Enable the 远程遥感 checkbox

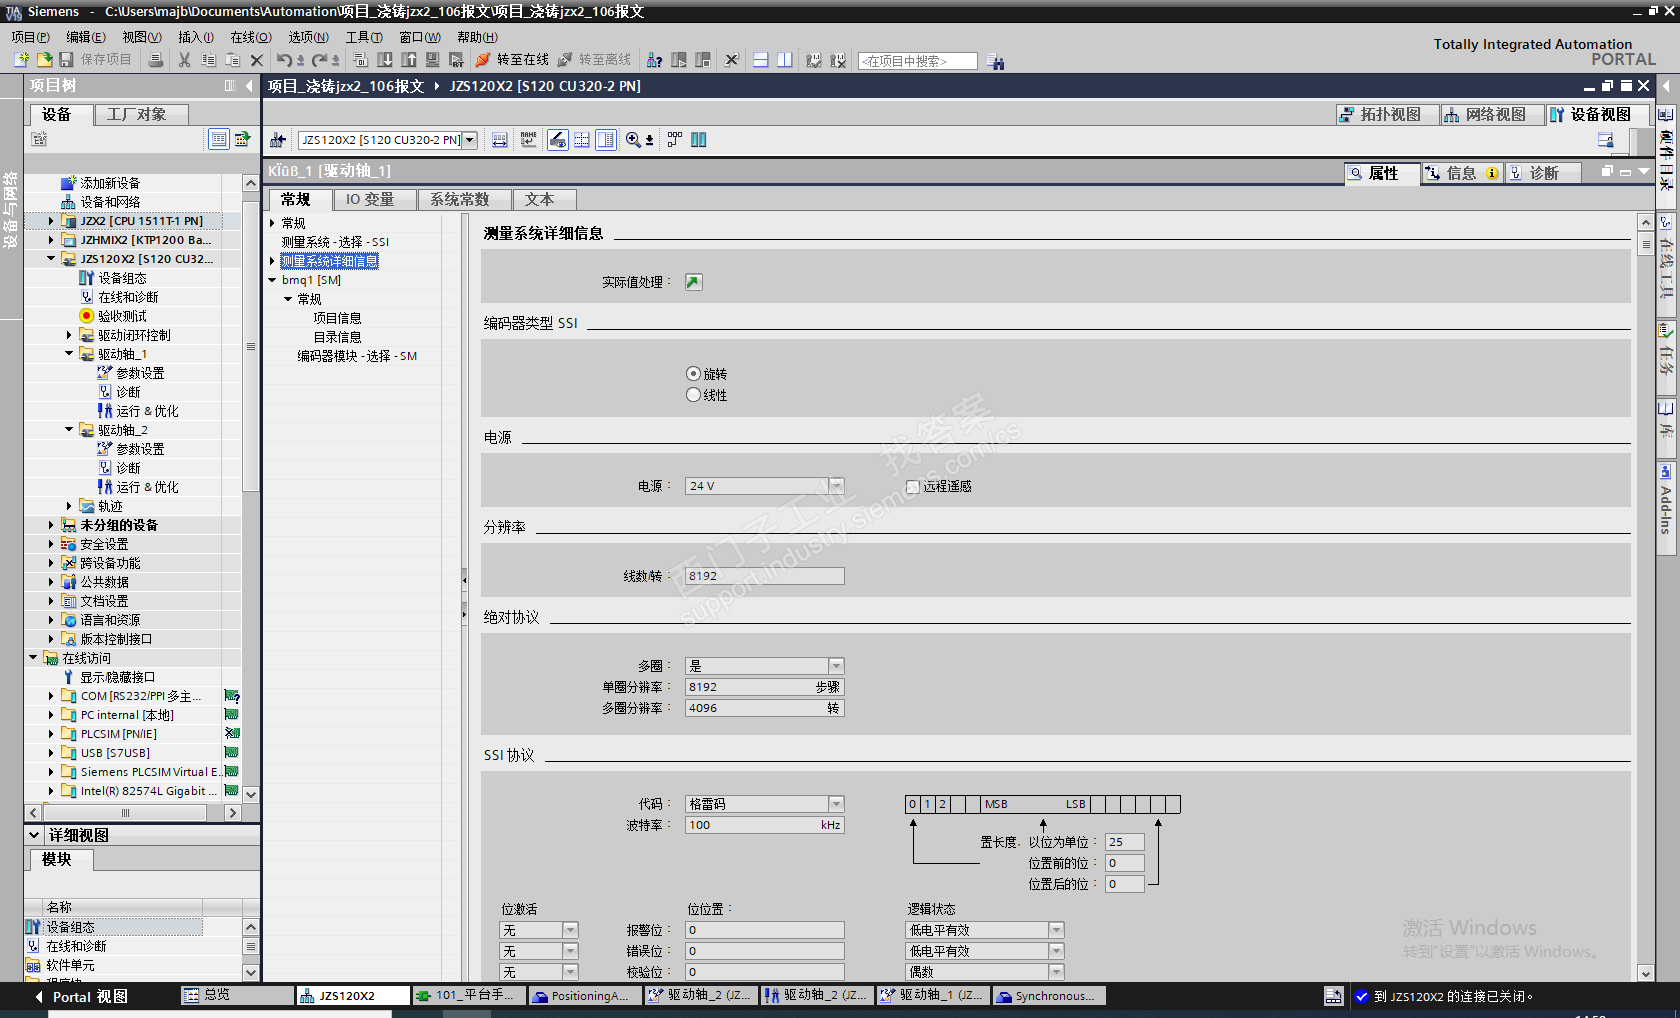coord(912,487)
